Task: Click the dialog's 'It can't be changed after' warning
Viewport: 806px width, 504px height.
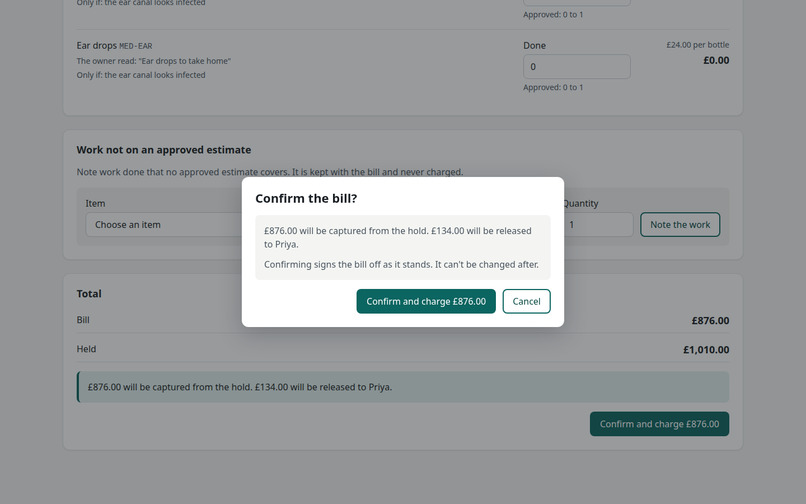Action: [401, 264]
